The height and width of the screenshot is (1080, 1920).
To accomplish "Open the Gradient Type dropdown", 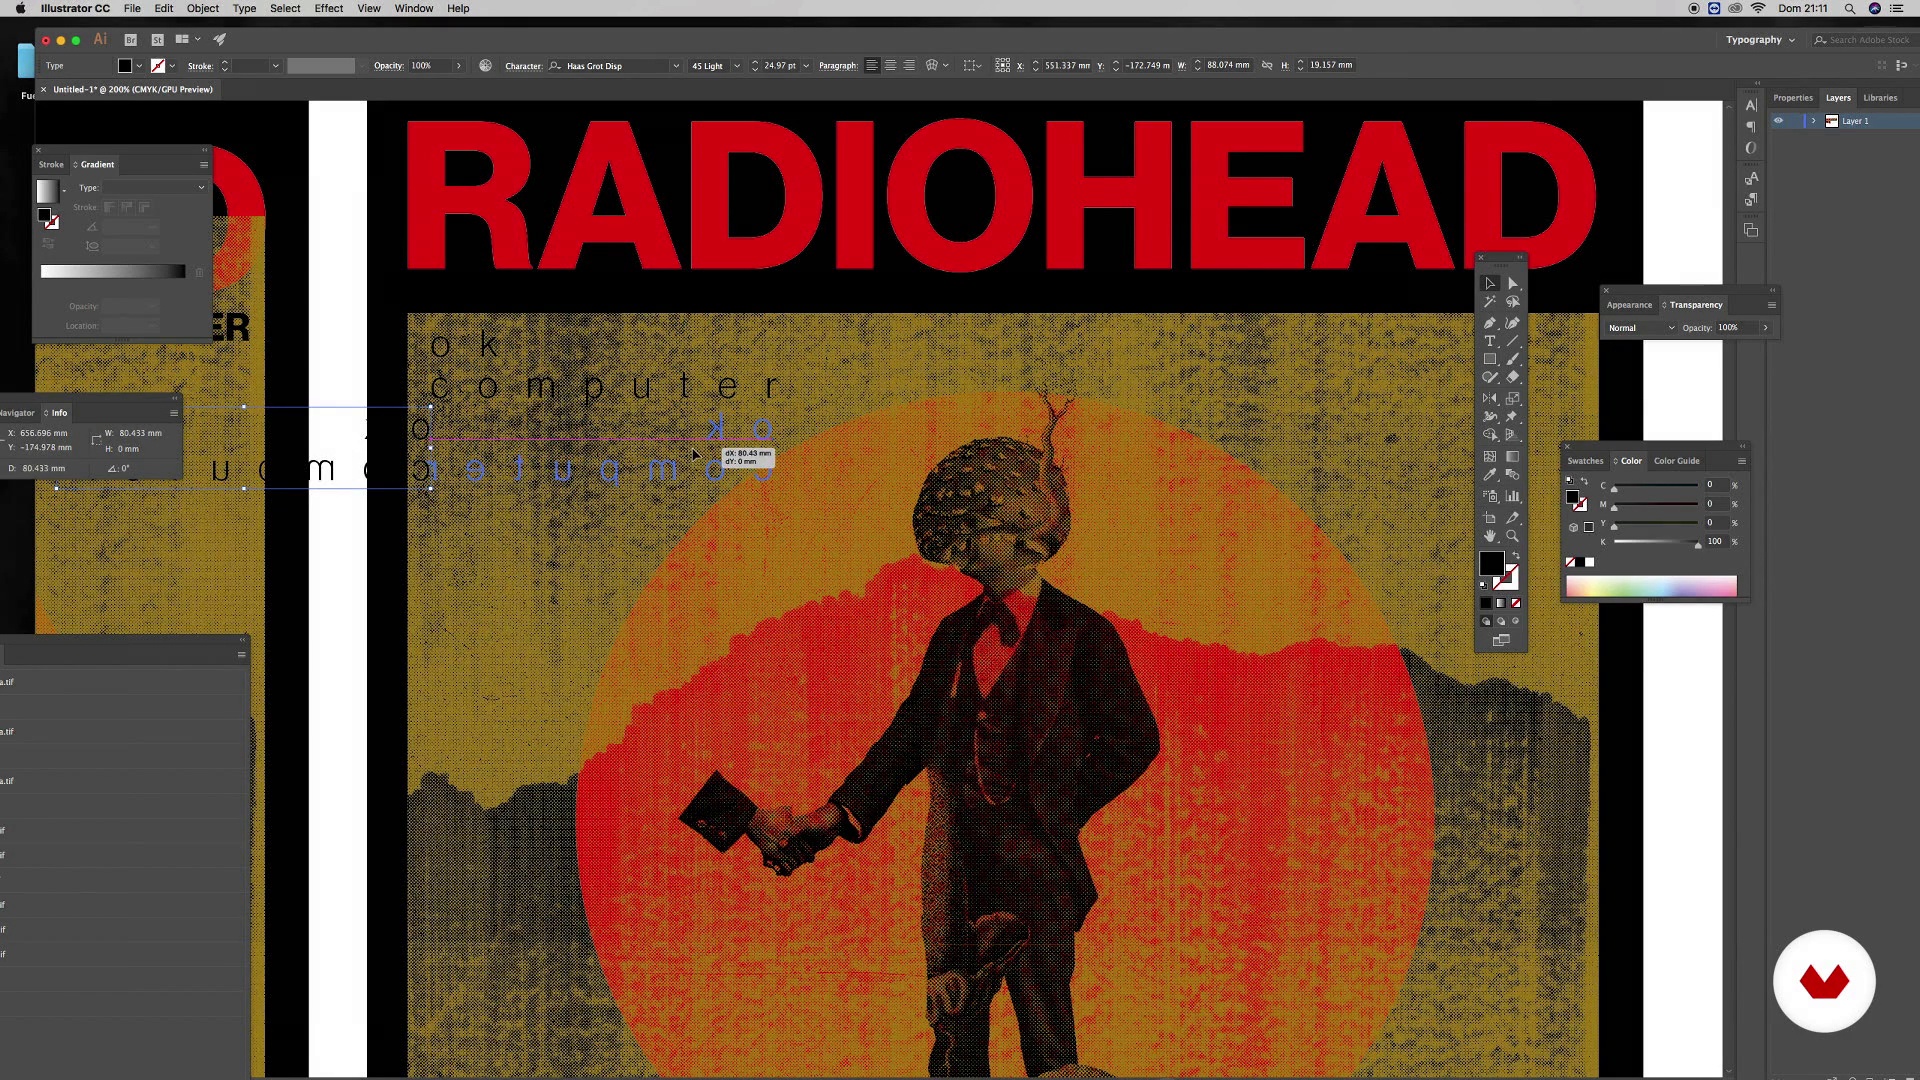I will point(156,188).
